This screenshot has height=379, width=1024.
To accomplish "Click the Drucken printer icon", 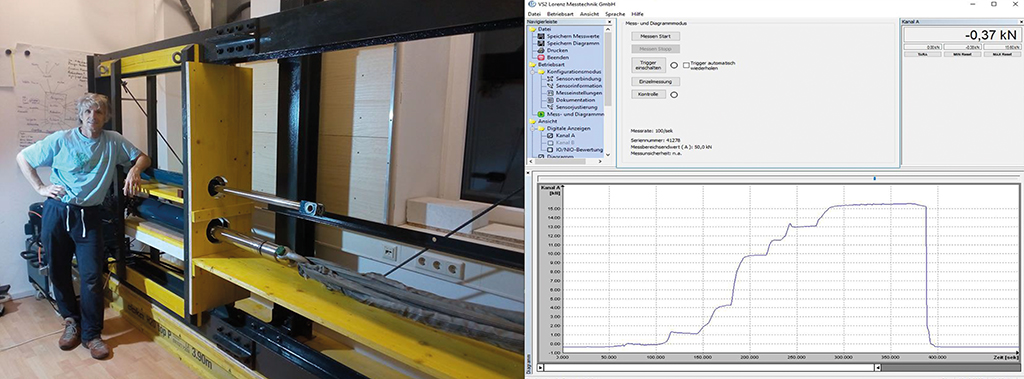I will [541, 50].
